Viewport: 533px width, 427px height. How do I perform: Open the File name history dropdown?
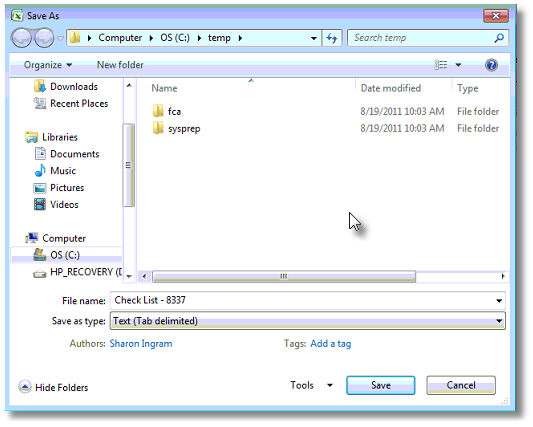point(499,301)
